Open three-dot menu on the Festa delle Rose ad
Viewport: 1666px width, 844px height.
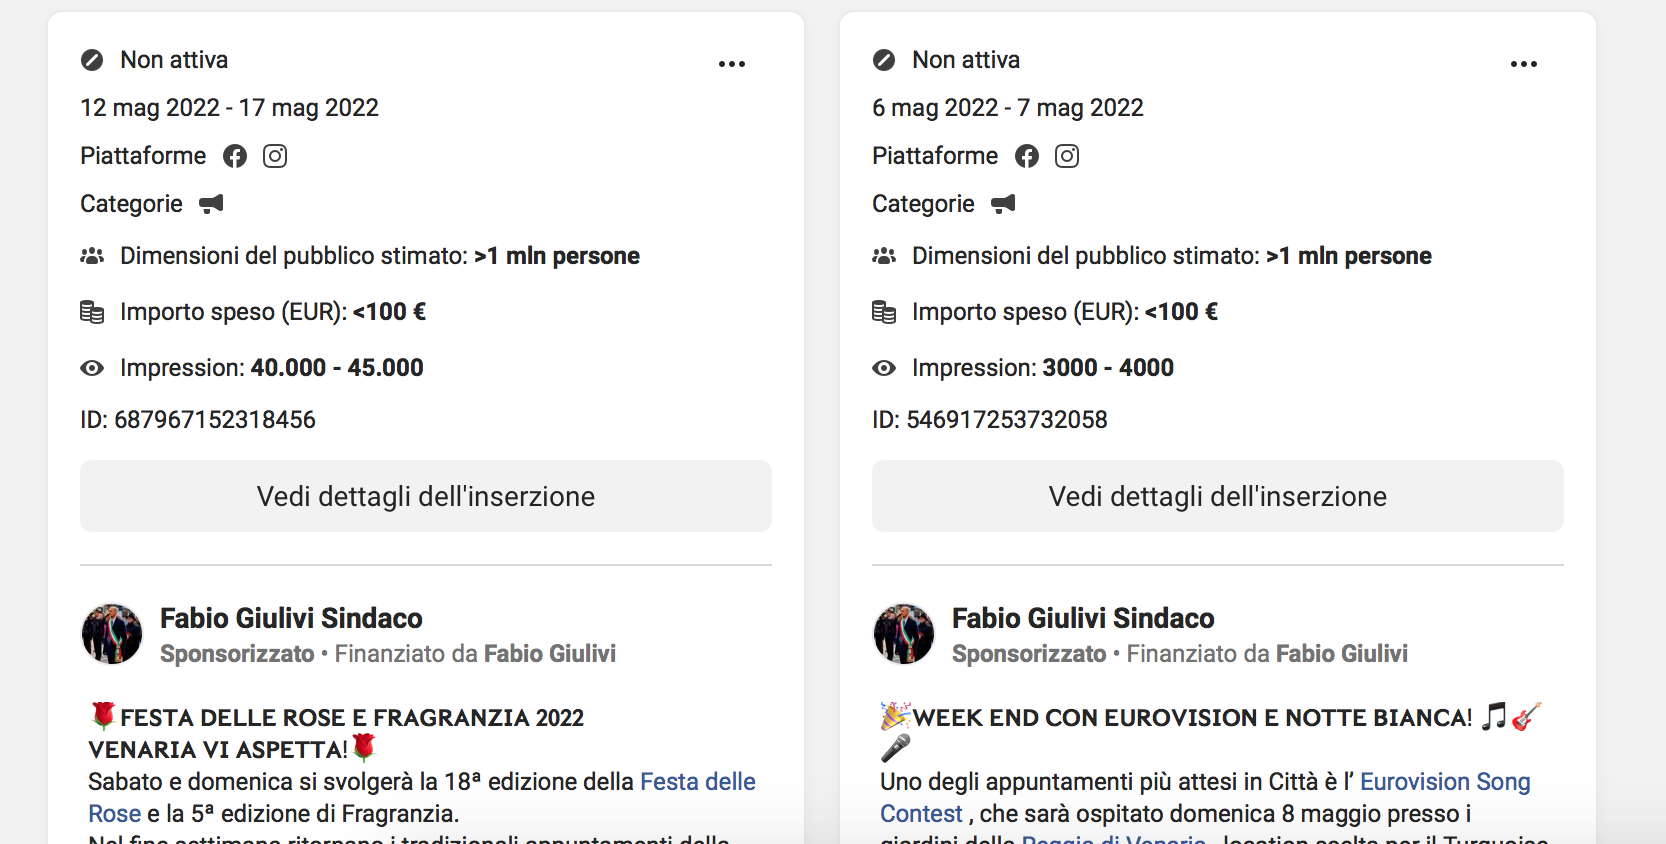(732, 64)
